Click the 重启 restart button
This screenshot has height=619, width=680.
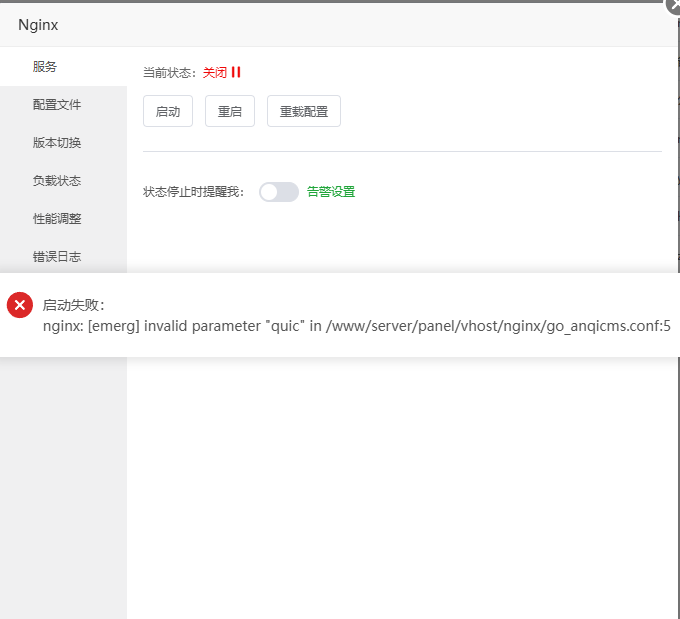(x=230, y=111)
